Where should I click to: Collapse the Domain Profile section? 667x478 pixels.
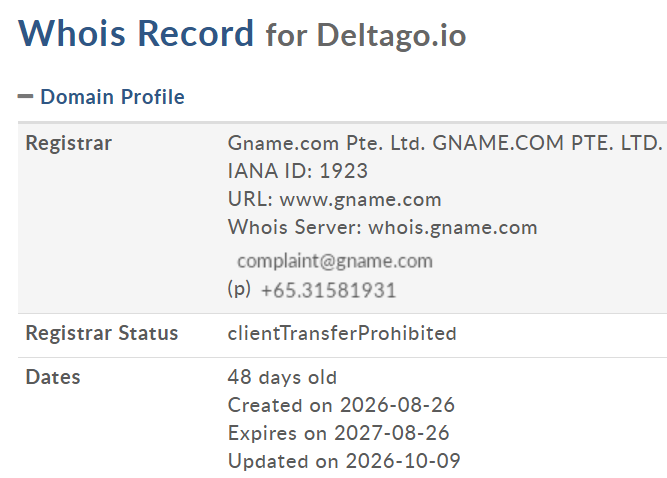click(x=25, y=97)
